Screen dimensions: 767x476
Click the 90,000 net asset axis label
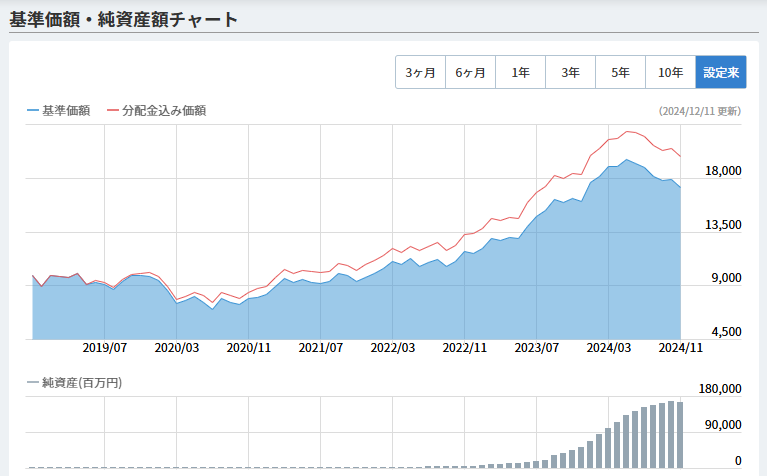pyautogui.click(x=723, y=425)
